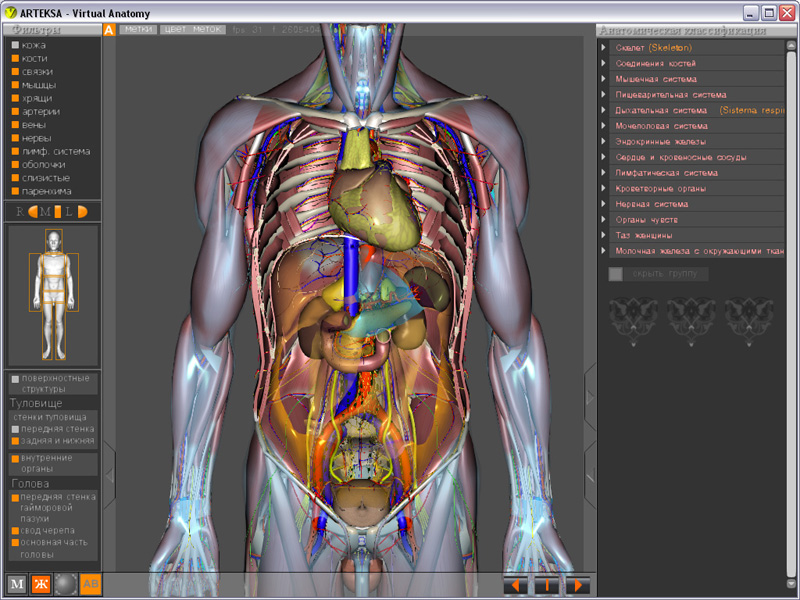Screen dimensions: 800x600
Task: Expand the Дыхательная система node arrow
Action: [604, 110]
